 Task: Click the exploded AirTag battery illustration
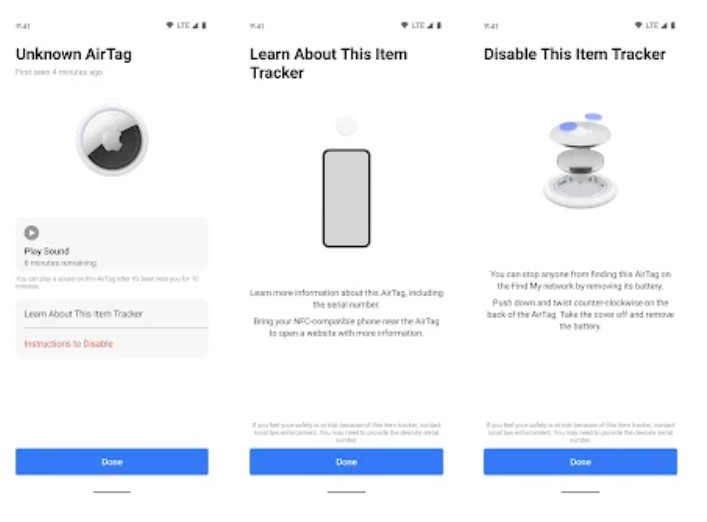pos(580,160)
